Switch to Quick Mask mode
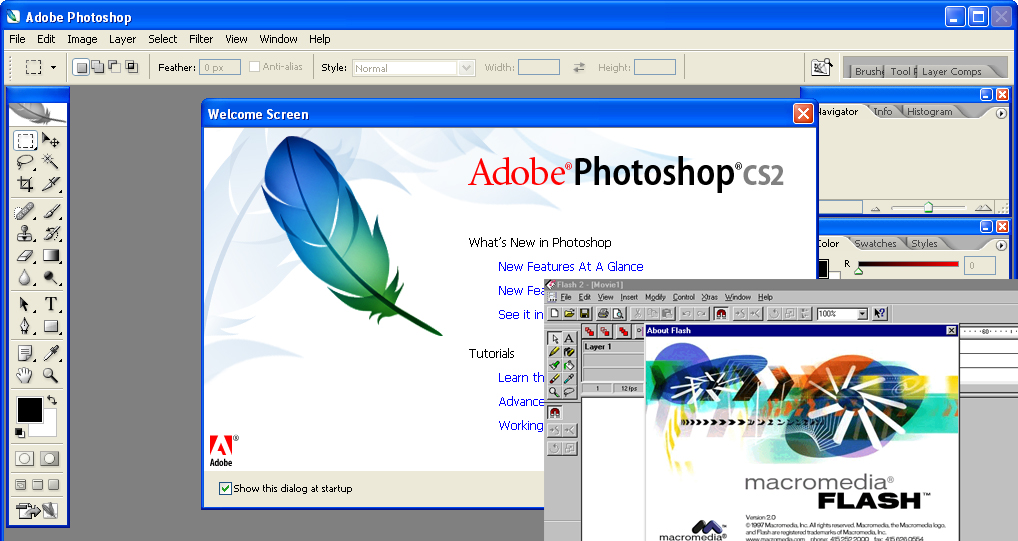 coord(49,459)
